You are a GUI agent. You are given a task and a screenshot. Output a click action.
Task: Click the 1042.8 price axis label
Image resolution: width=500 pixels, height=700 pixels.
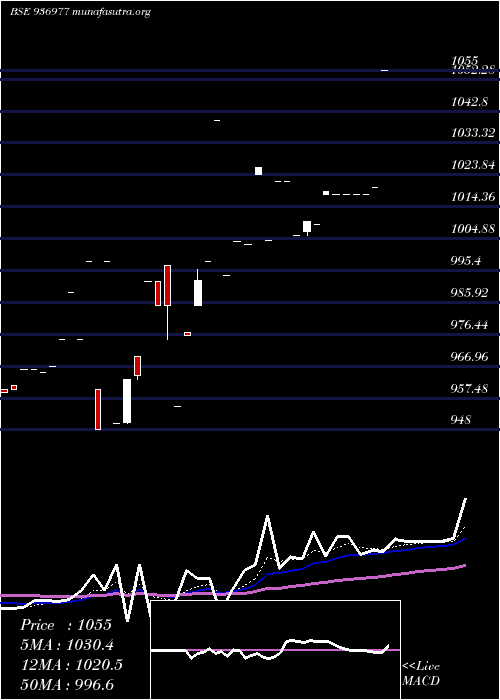coord(469,102)
